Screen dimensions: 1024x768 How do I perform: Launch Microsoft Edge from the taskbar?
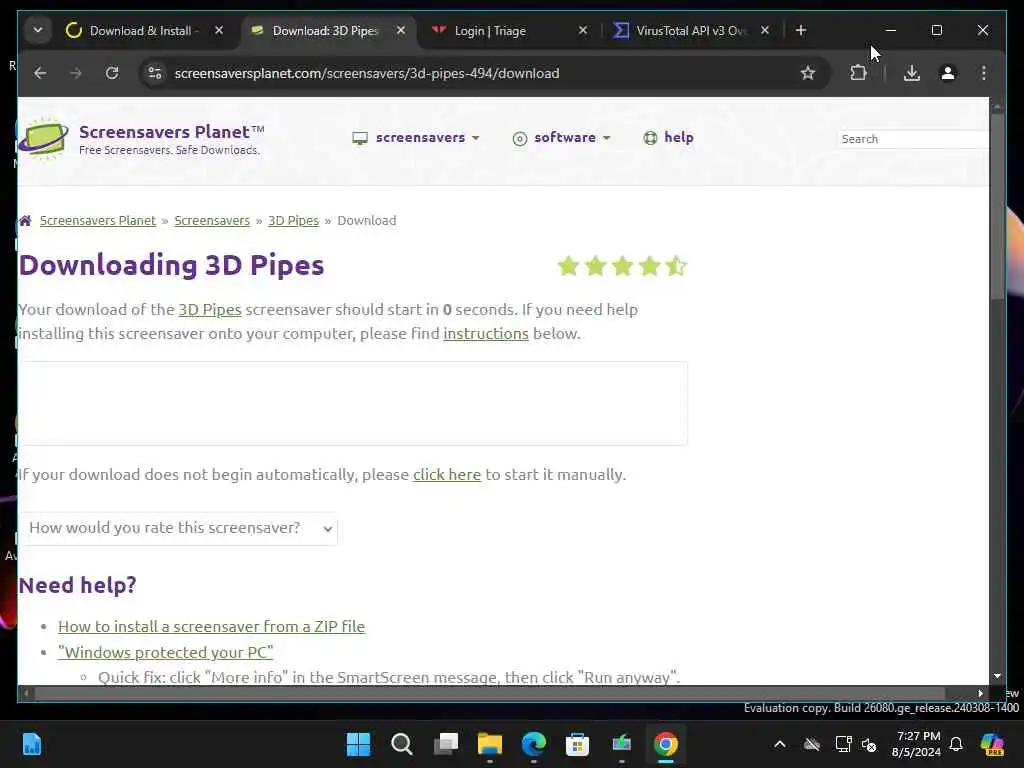534,744
